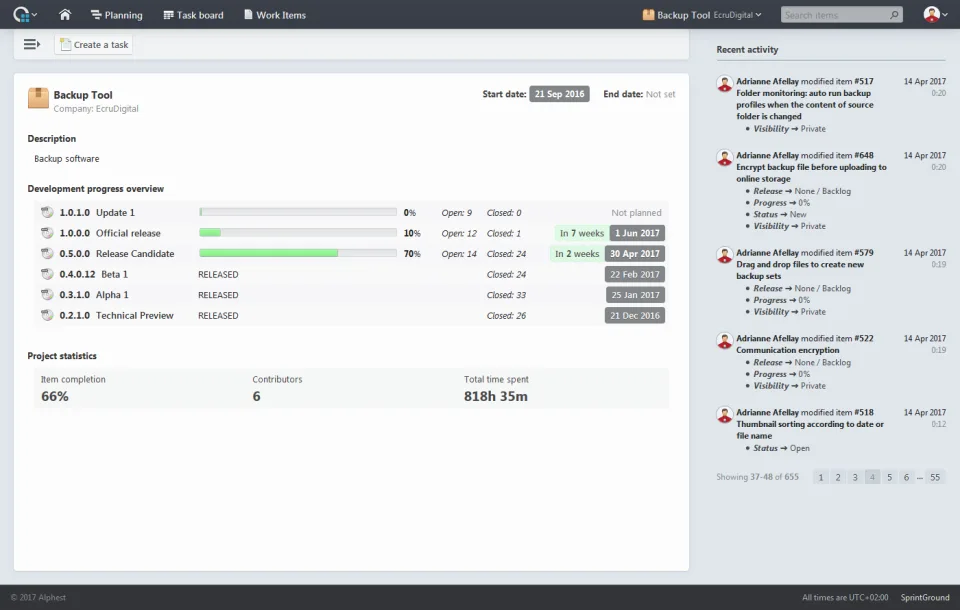Viewport: 960px width, 610px height.
Task: Open item #648 Encrypt backup file
Action: [x=811, y=173]
